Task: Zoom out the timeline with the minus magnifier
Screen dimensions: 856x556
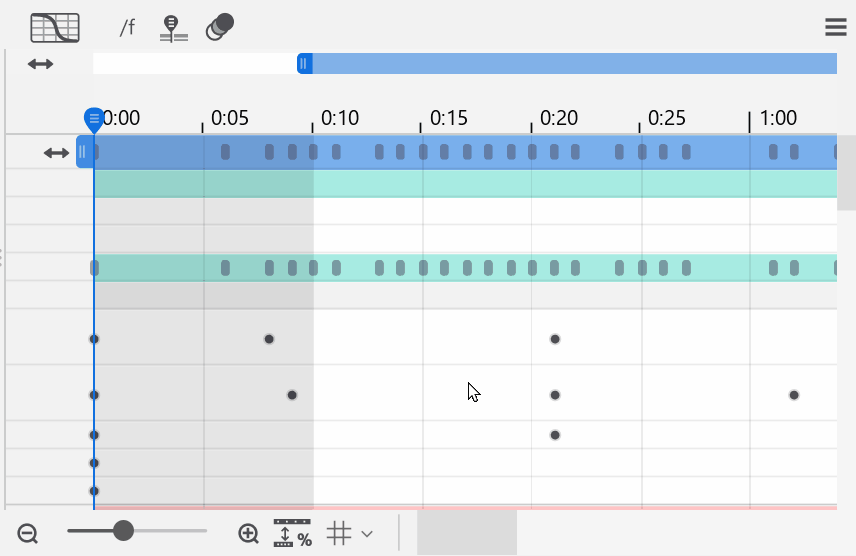Action: pos(28,534)
